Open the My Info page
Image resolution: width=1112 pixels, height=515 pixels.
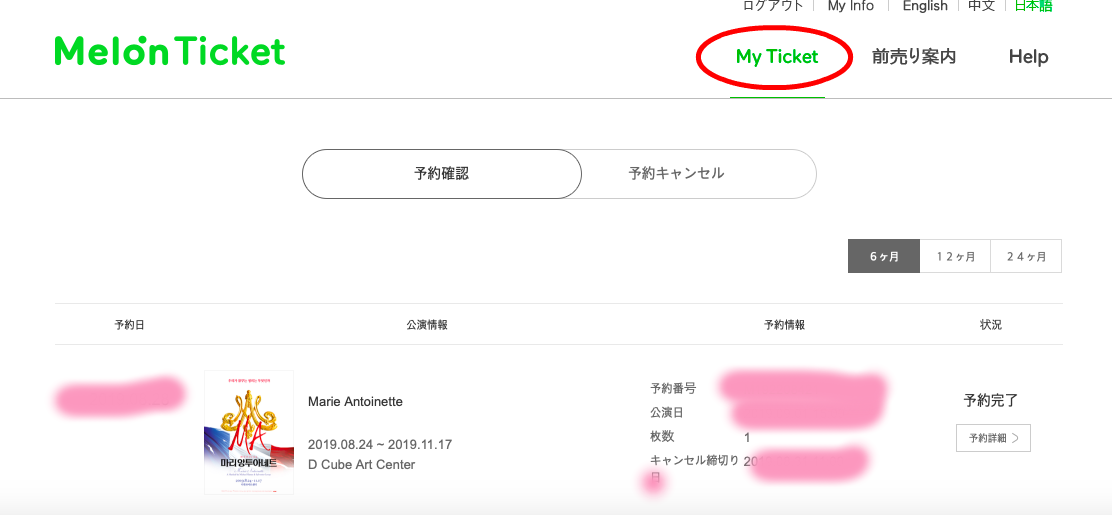click(851, 6)
